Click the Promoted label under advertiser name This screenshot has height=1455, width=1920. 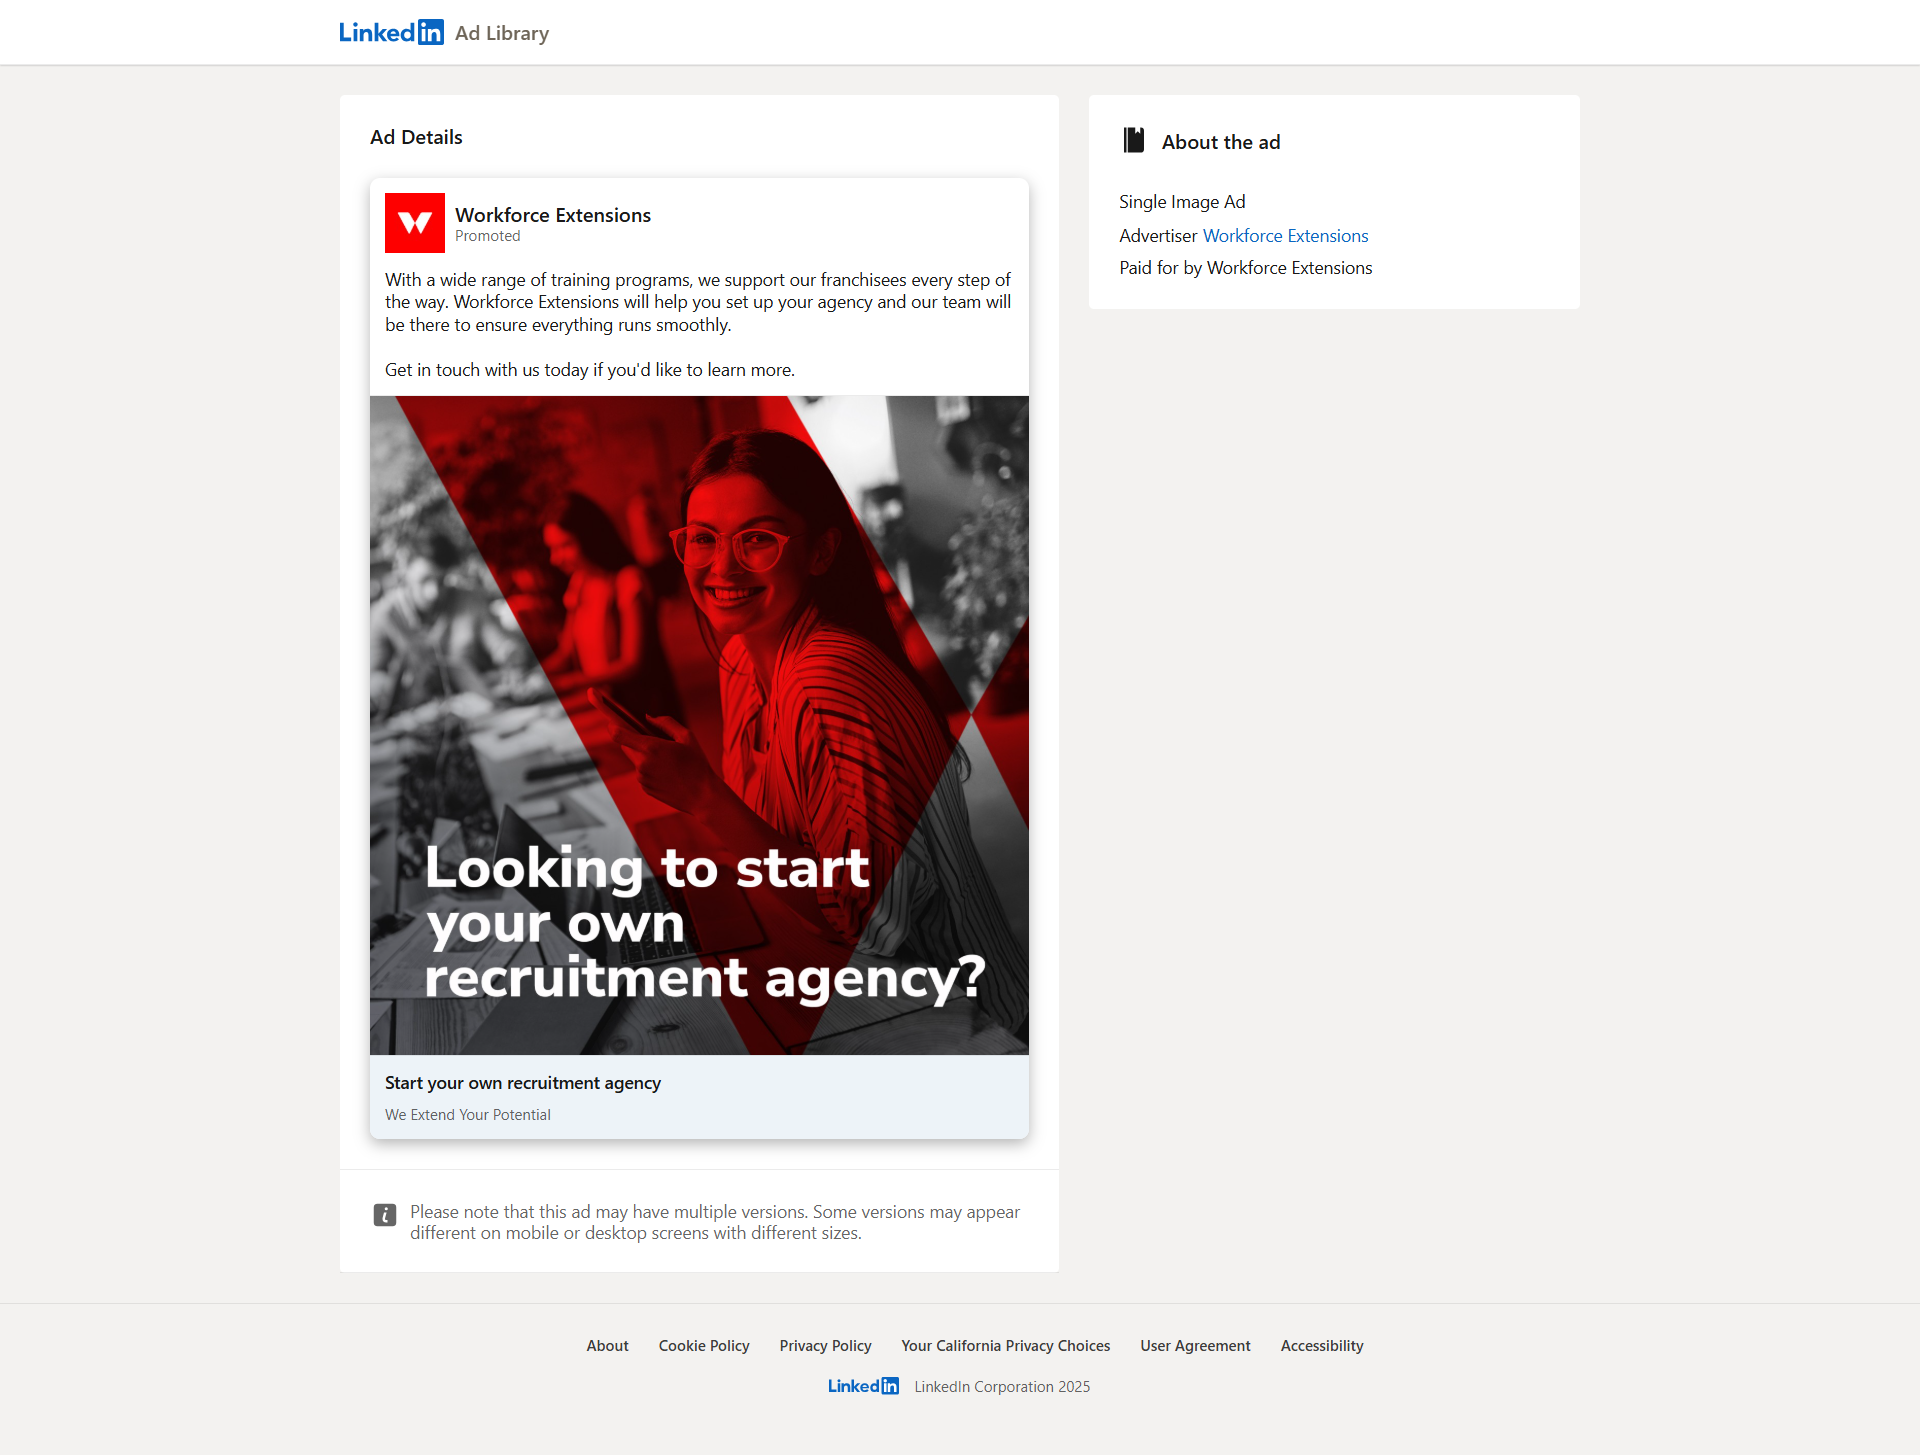(488, 236)
